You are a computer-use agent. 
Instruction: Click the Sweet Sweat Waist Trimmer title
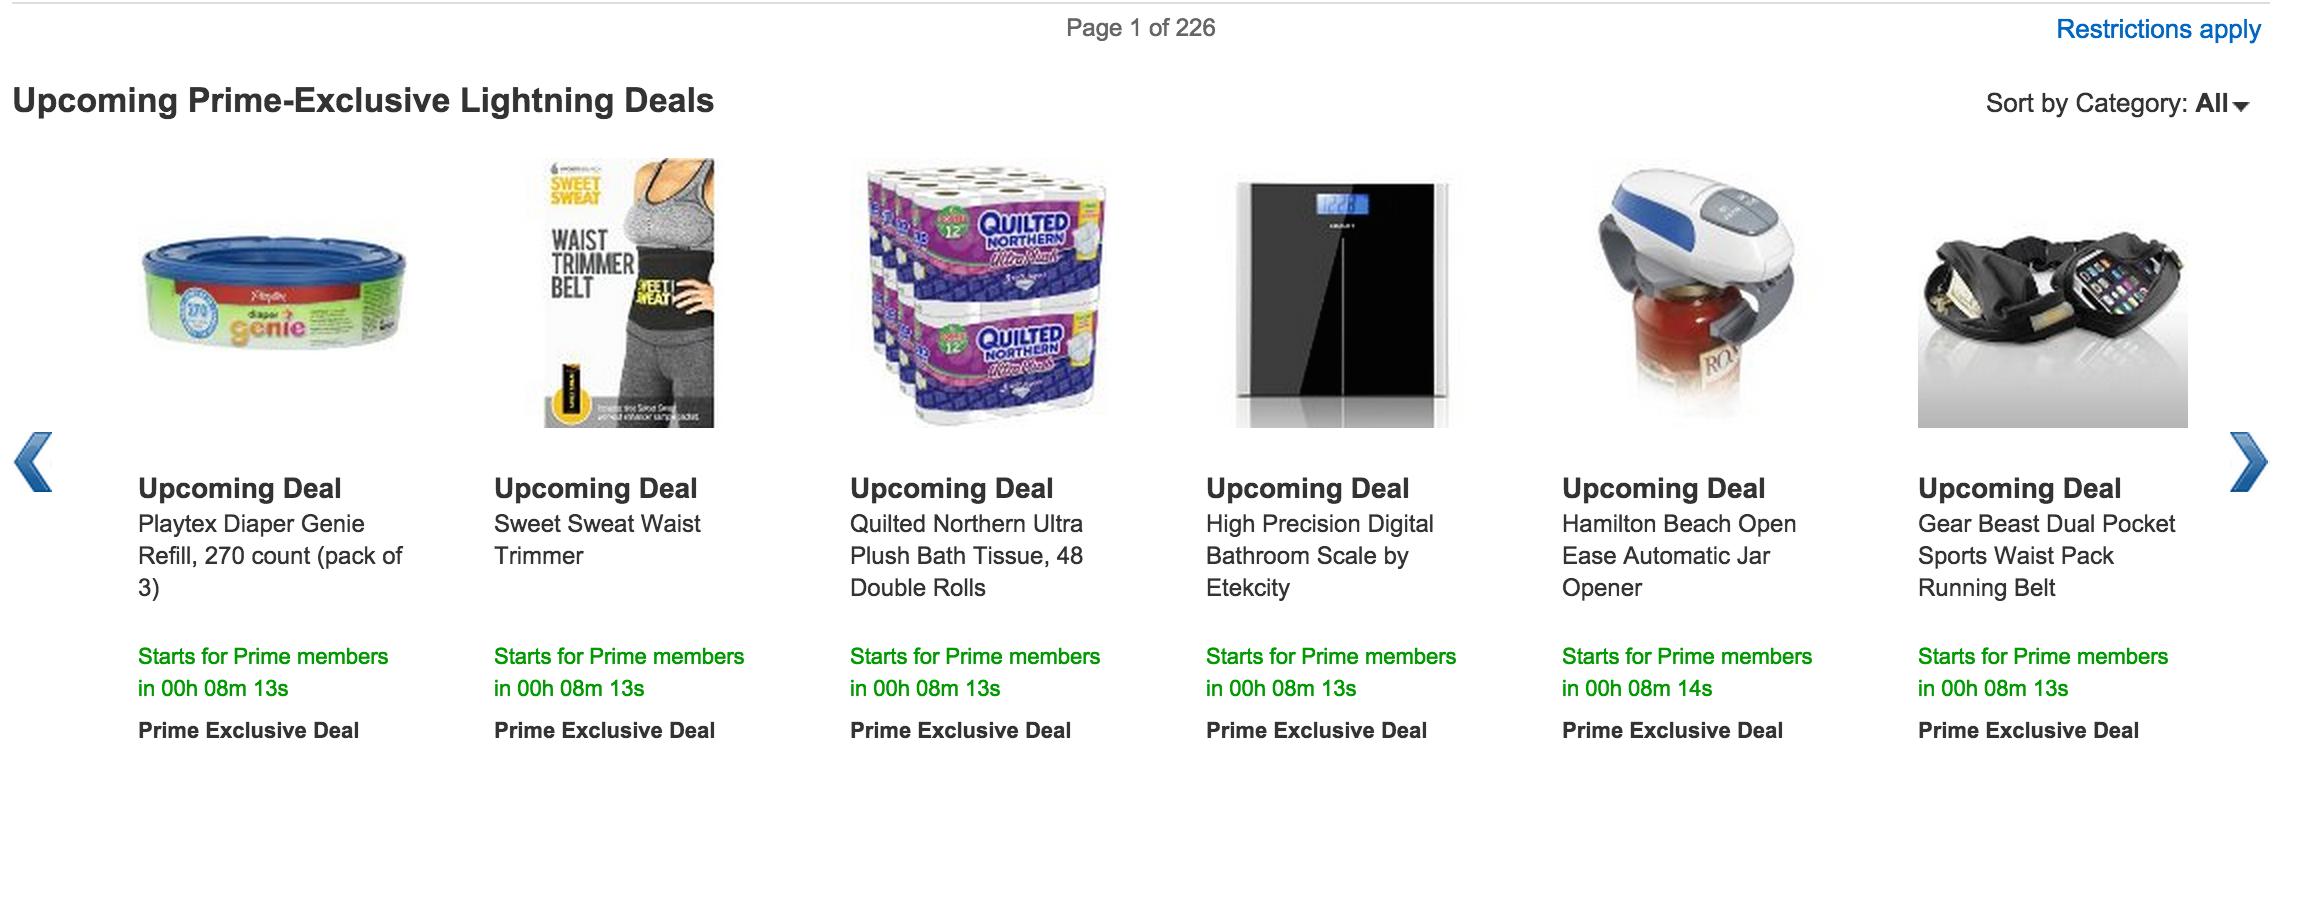click(597, 539)
